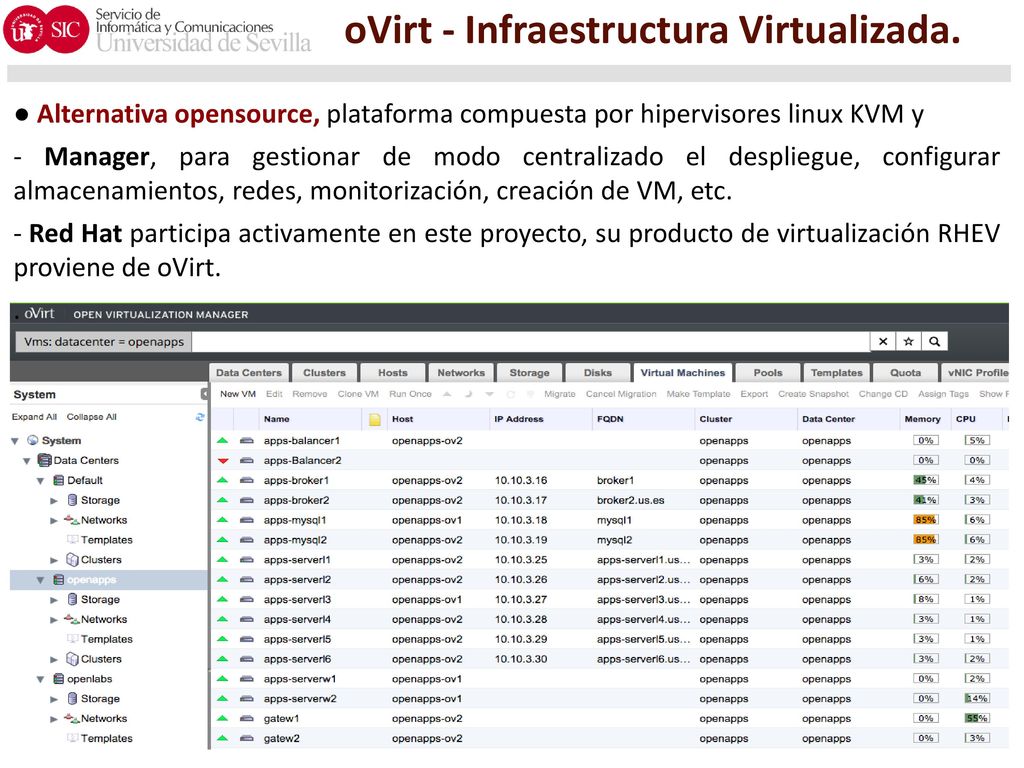This screenshot has width=1024, height=768.
Task: Open the Templates tab
Action: (837, 373)
